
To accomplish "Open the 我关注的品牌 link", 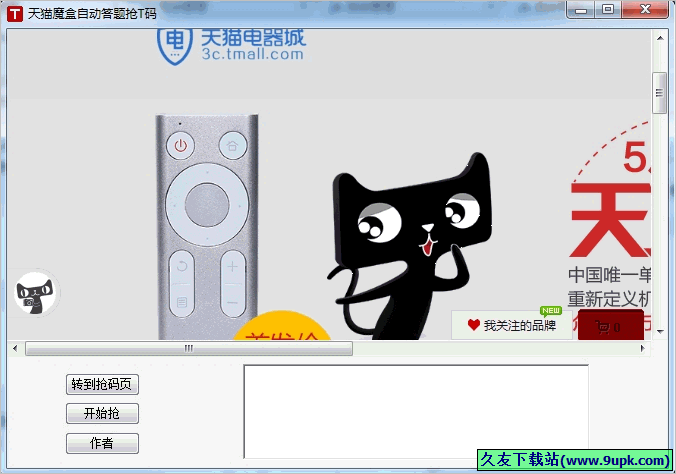I will pos(512,325).
